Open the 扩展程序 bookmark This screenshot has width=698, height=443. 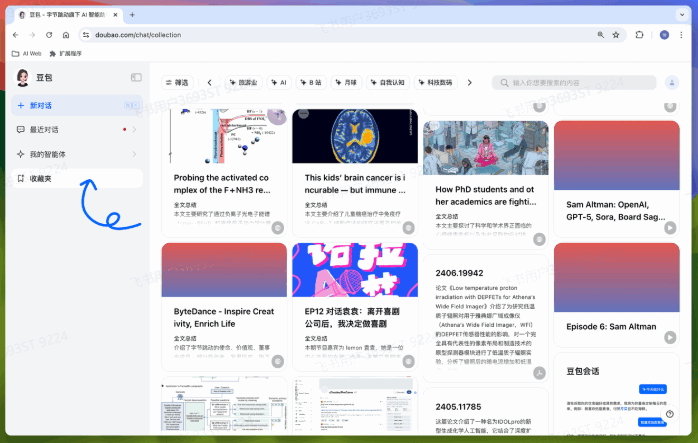pyautogui.click(x=65, y=53)
